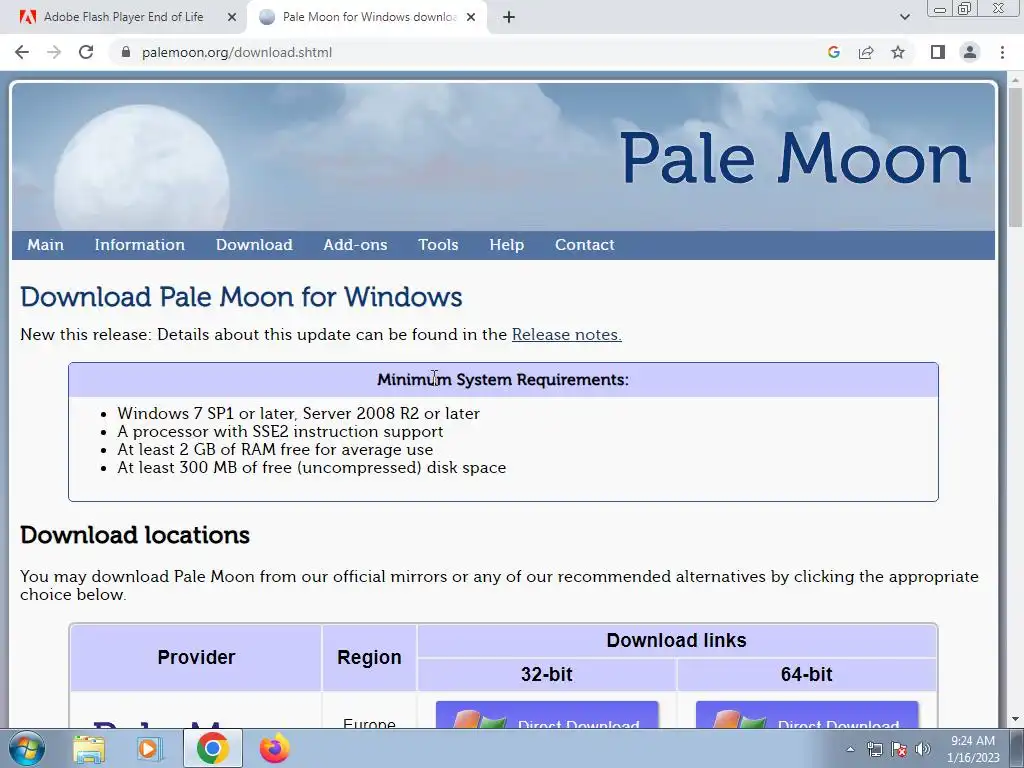Share this page using the share icon
Viewport: 1024px width, 768px height.
click(866, 52)
